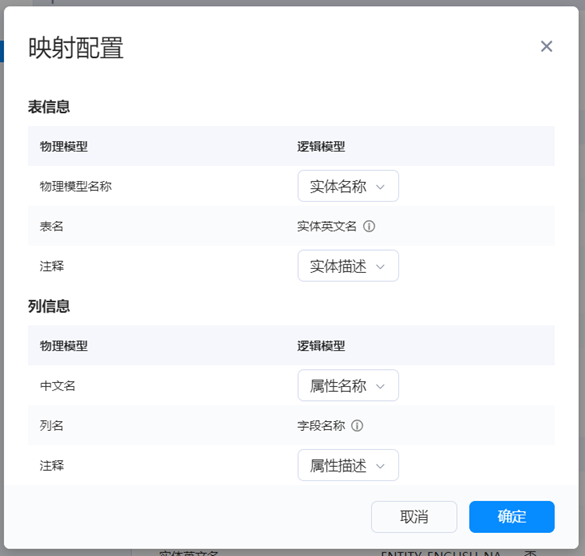Click the 表名 row label
Viewport: 585px width, 556px height.
click(51, 226)
